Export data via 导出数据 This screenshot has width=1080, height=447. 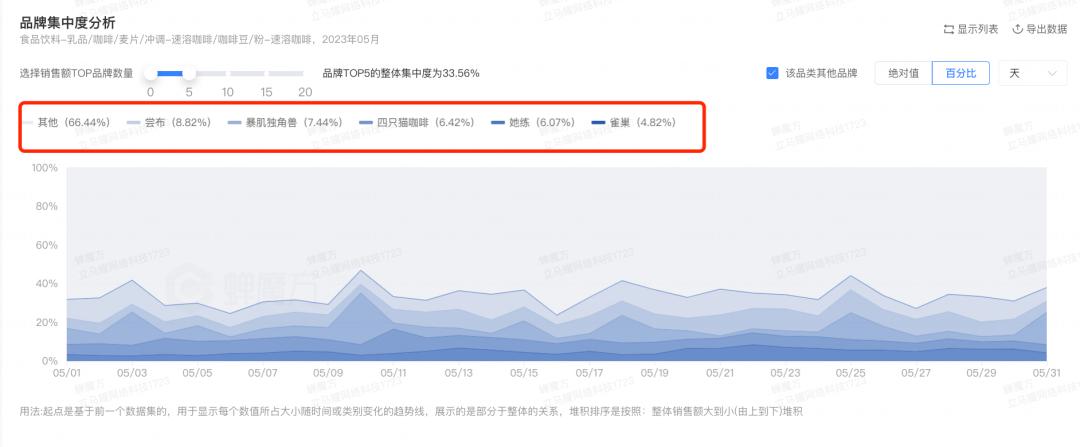(x=1040, y=30)
